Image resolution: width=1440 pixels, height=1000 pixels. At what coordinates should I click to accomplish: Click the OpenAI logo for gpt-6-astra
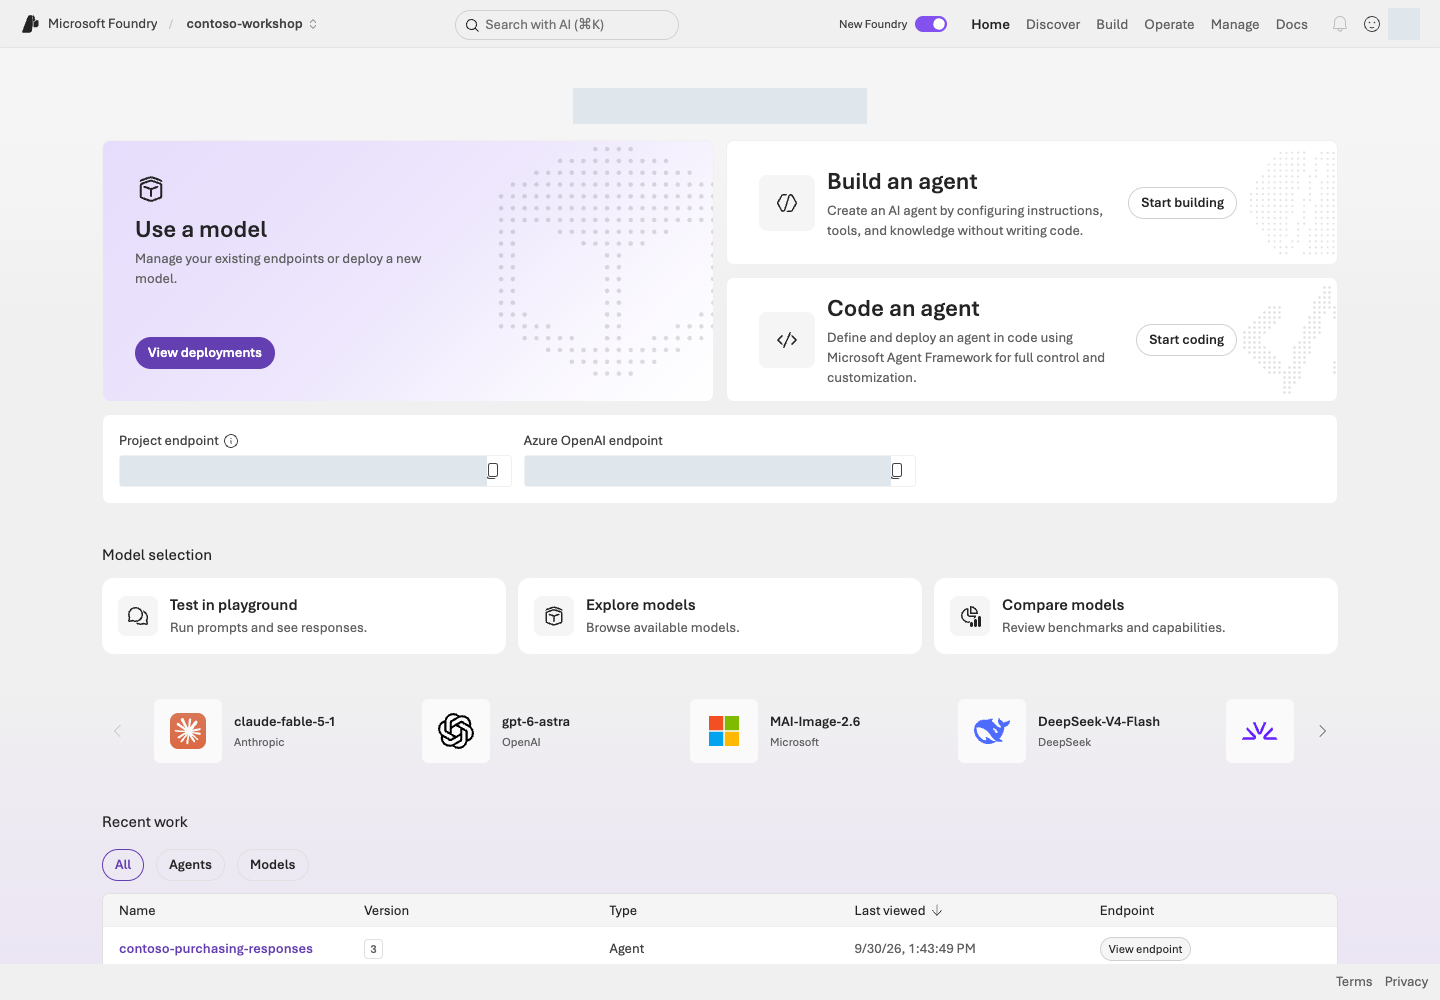[x=456, y=731]
